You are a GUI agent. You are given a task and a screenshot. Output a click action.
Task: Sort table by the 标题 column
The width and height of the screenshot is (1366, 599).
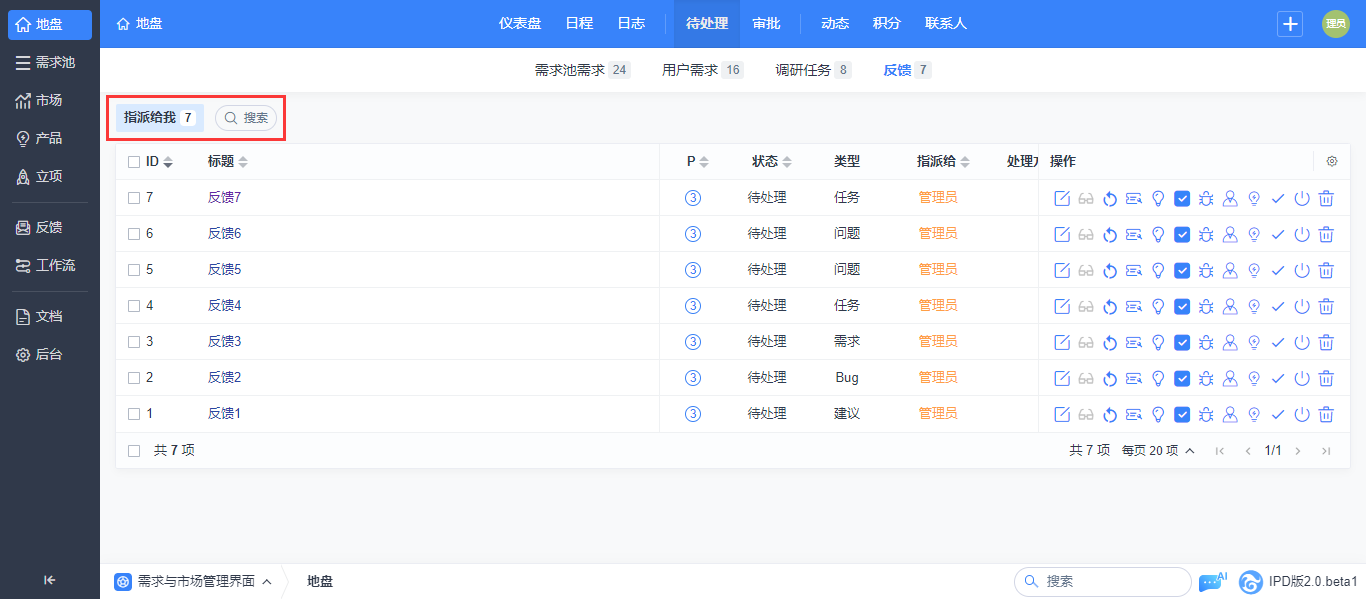tap(228, 162)
